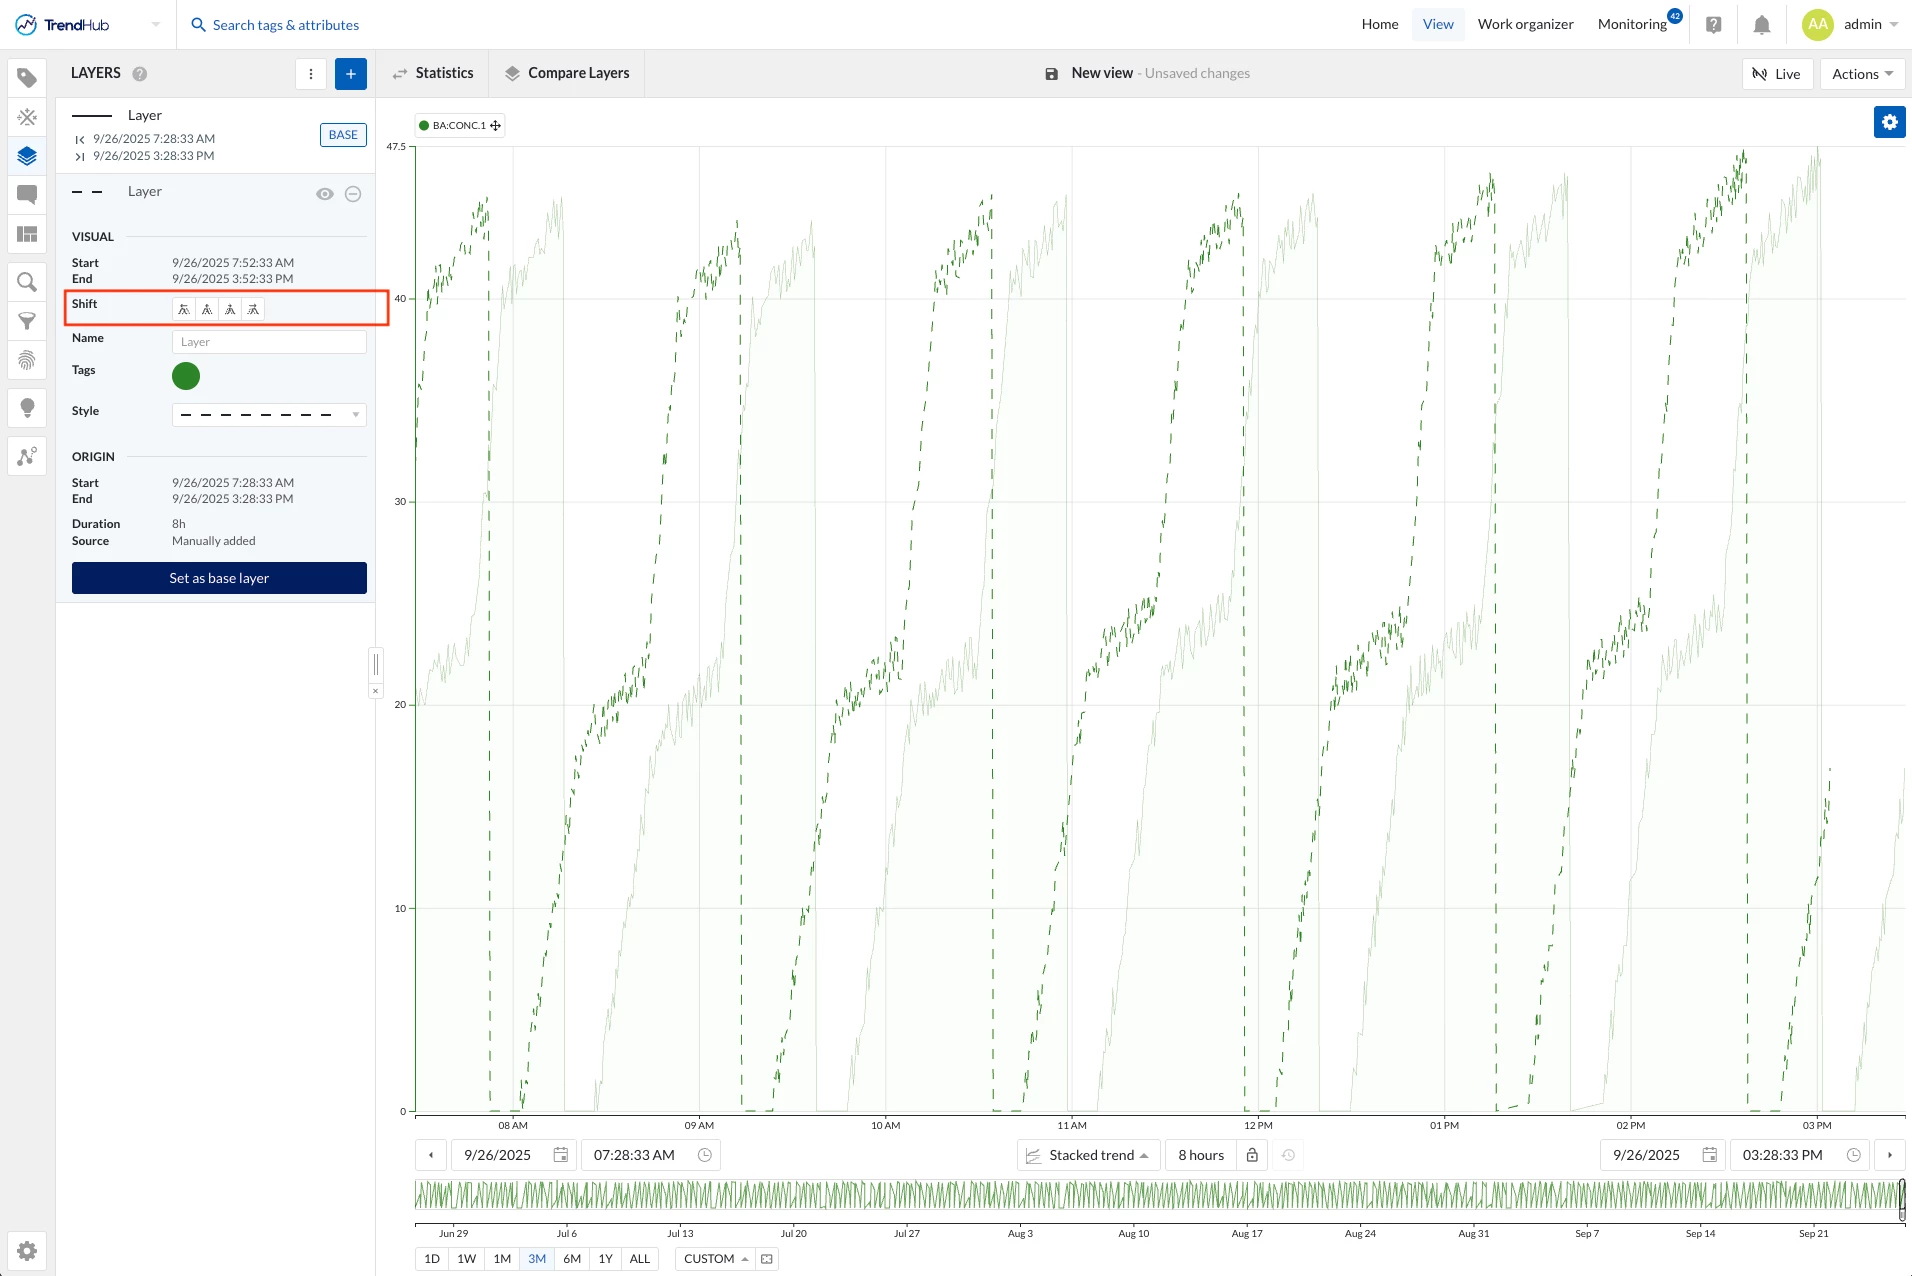Open the Actions dropdown
Viewport: 1912px width, 1276px height.
[x=1862, y=74]
